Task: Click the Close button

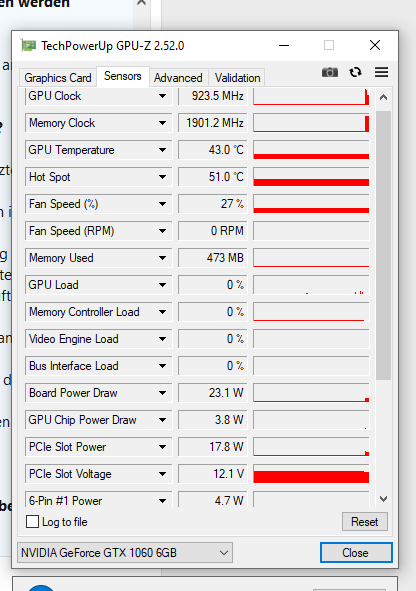Action: click(356, 553)
